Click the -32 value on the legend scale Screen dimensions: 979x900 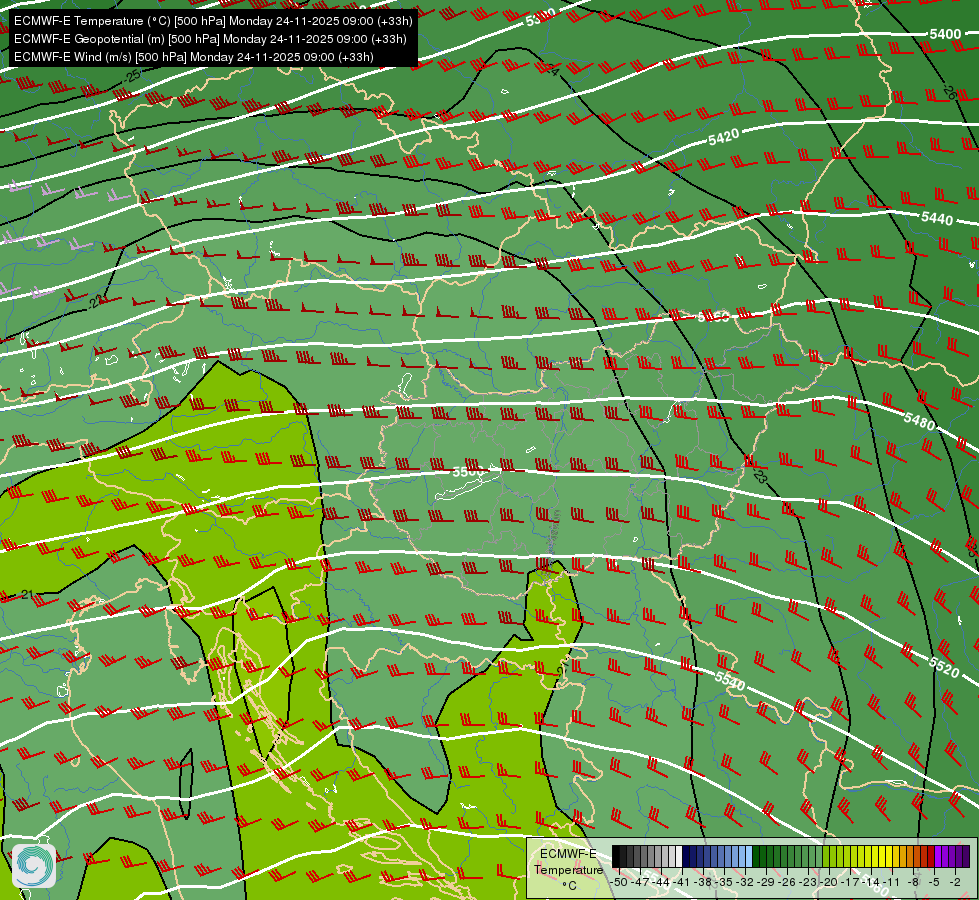coord(745,882)
